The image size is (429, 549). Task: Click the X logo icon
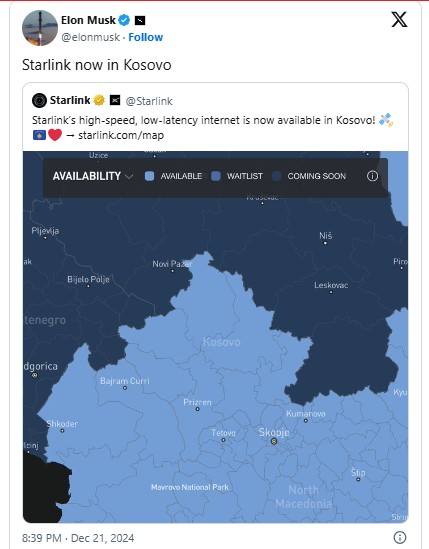click(399, 19)
